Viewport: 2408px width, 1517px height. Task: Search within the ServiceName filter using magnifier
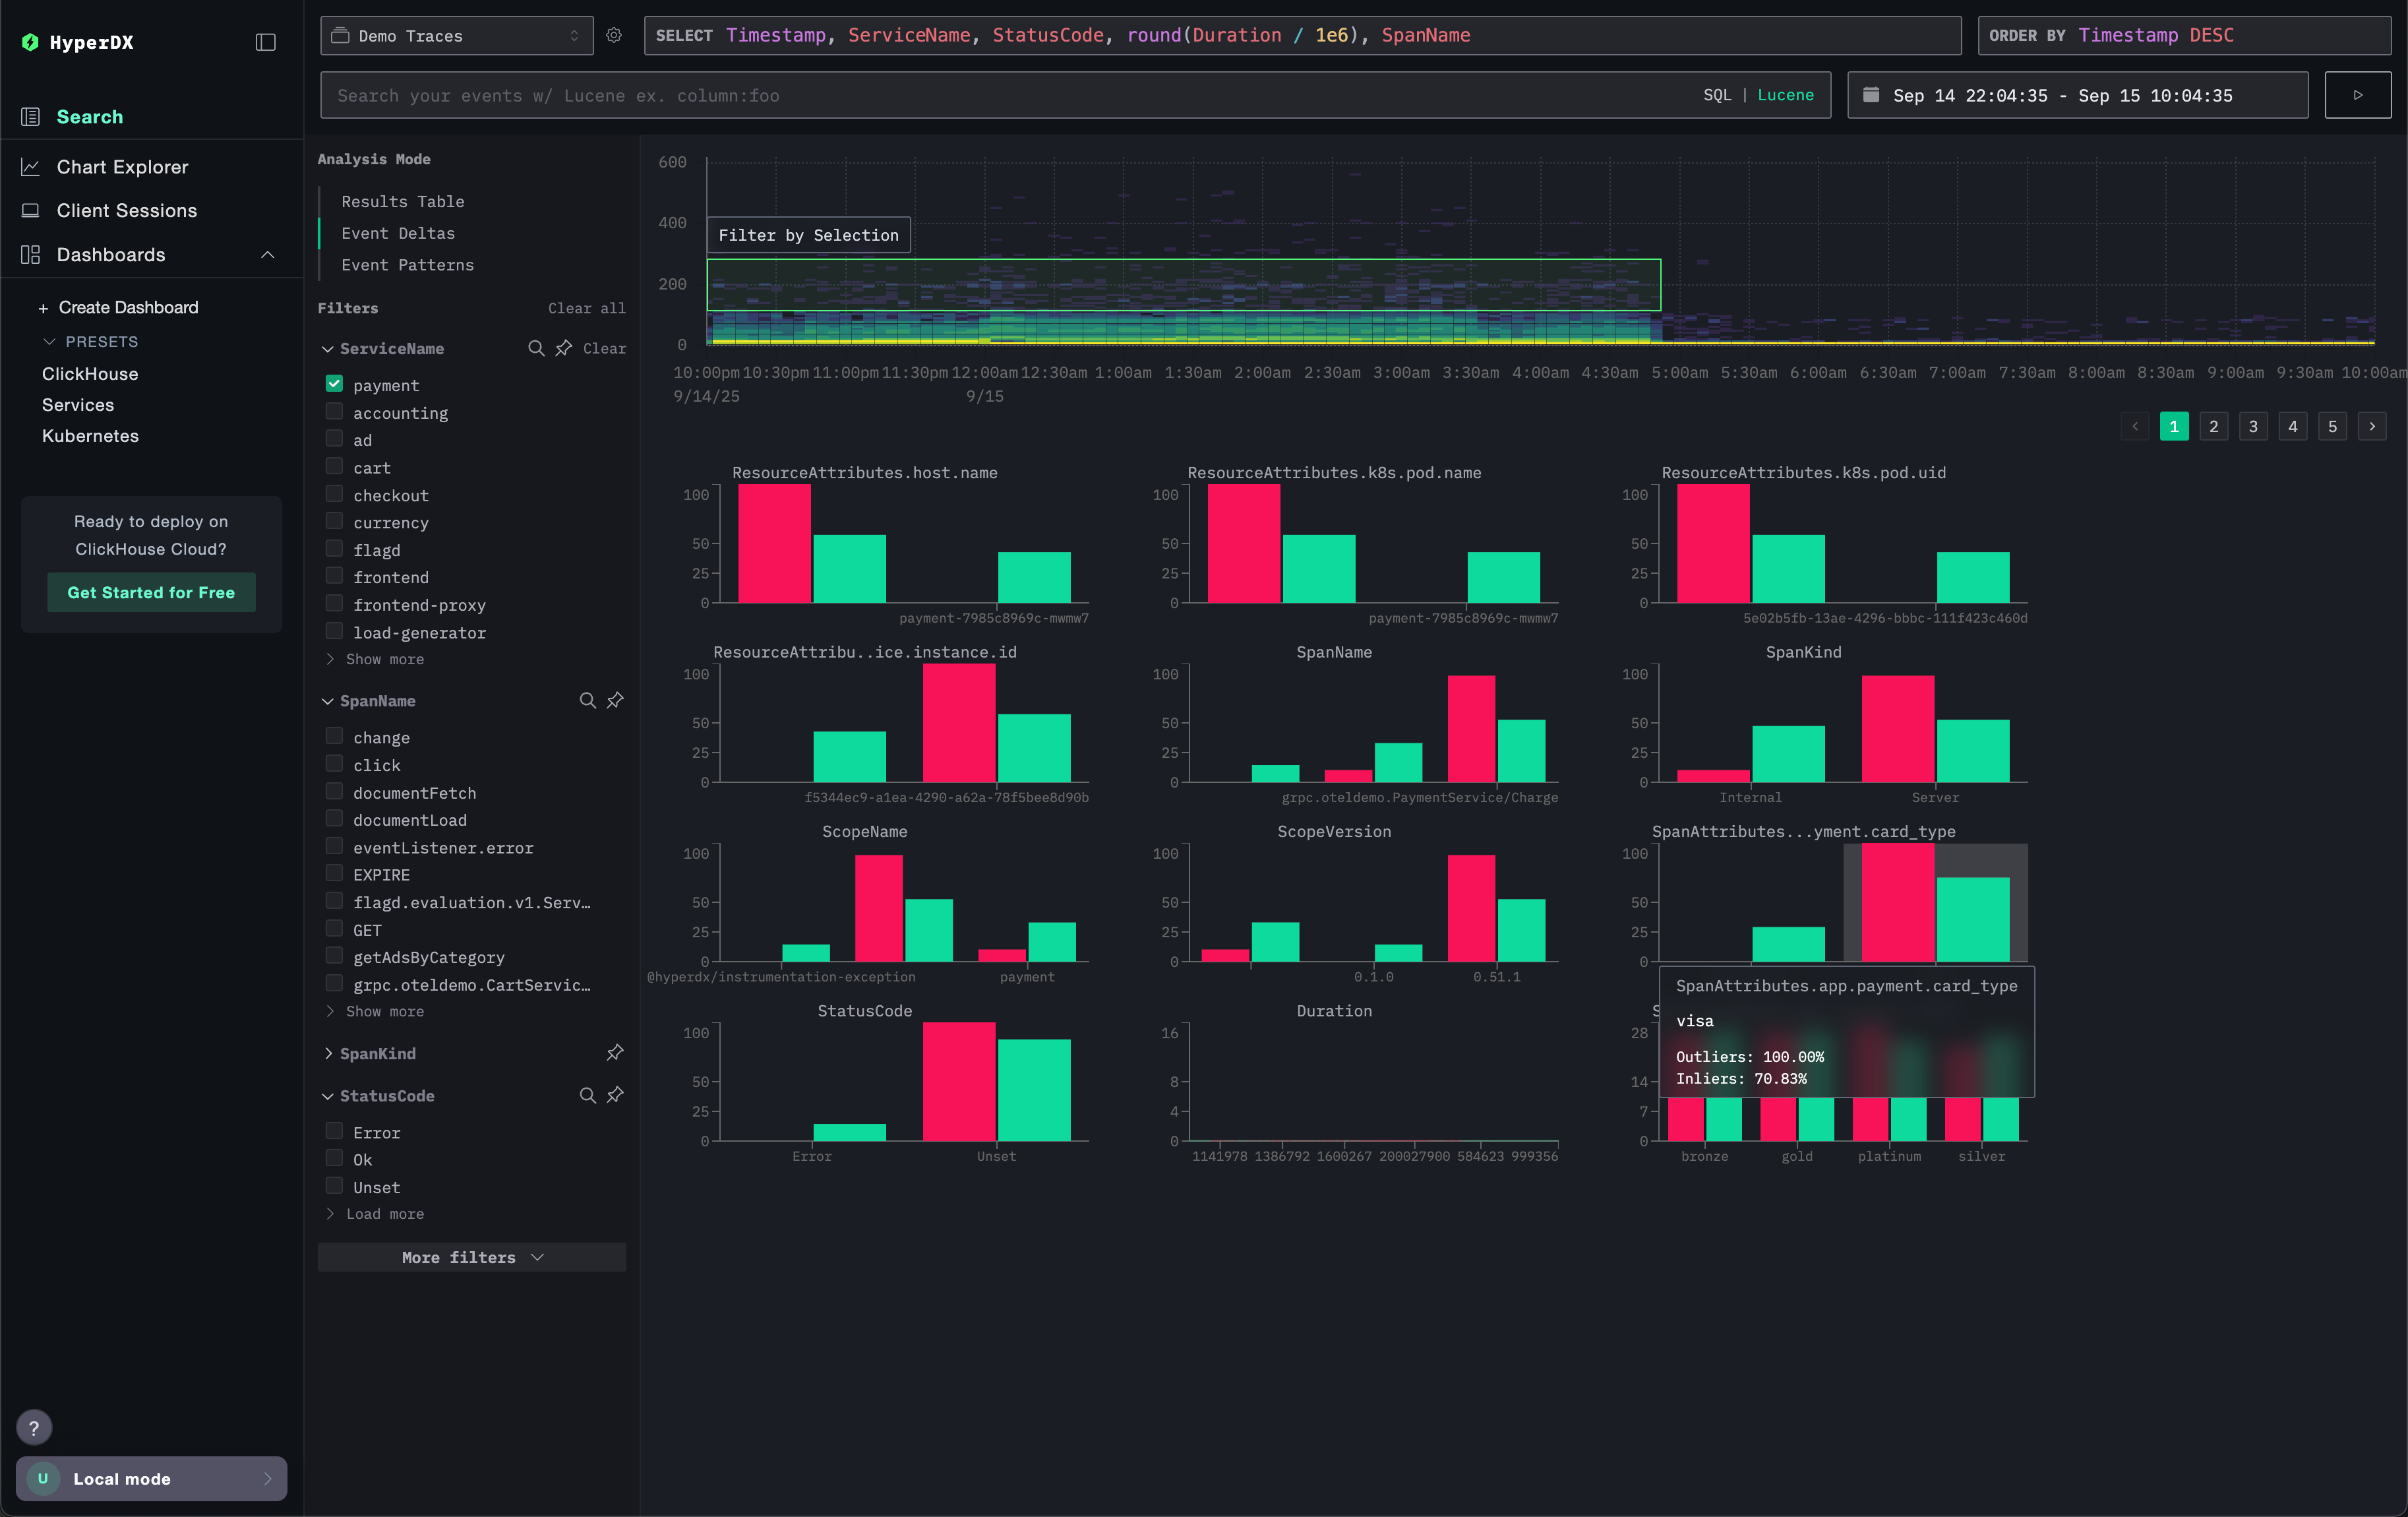[536, 348]
